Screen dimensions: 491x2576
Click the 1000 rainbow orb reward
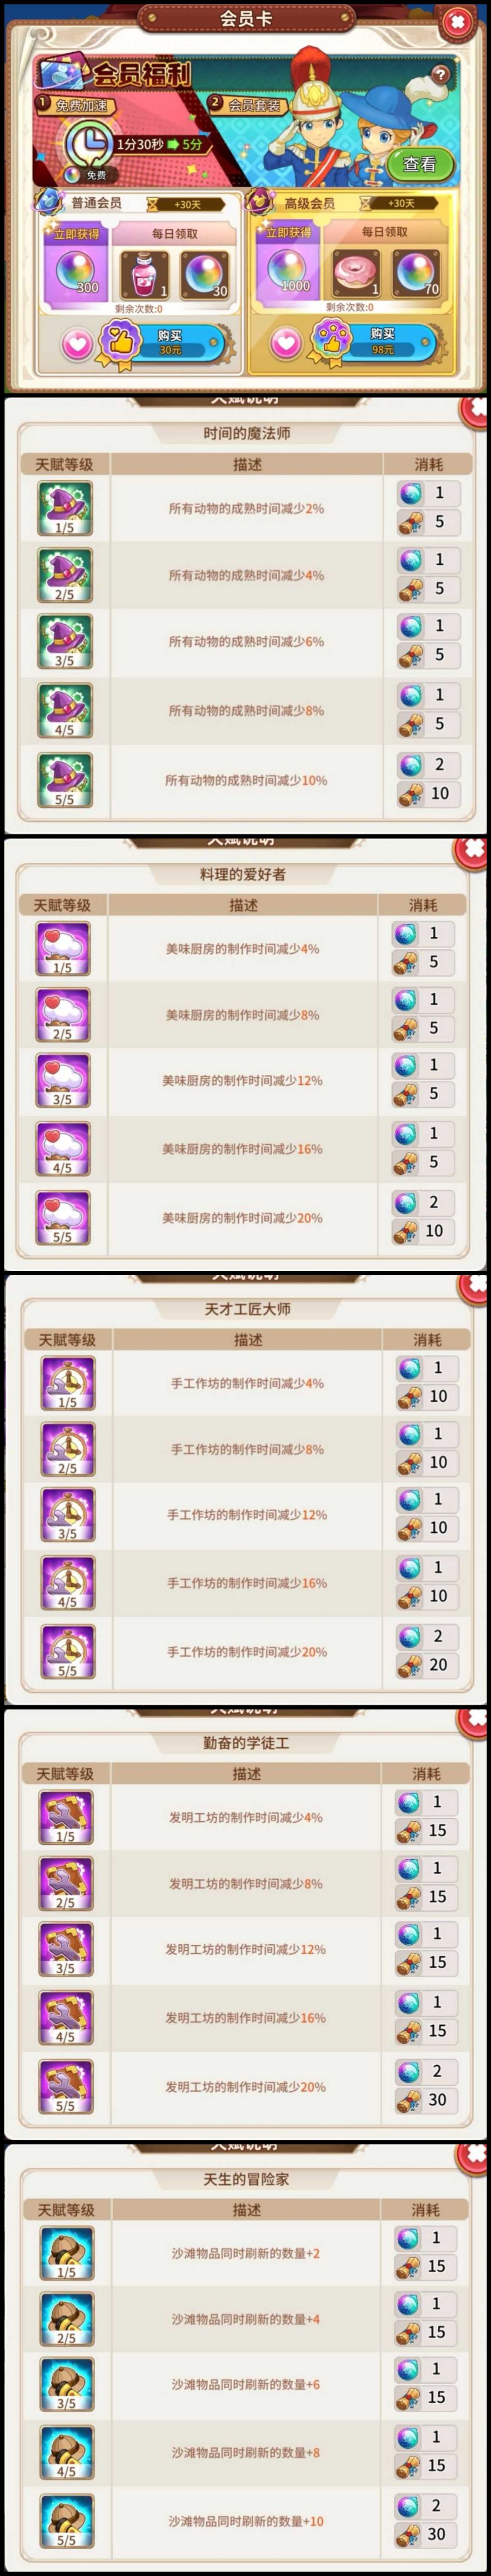point(287,271)
